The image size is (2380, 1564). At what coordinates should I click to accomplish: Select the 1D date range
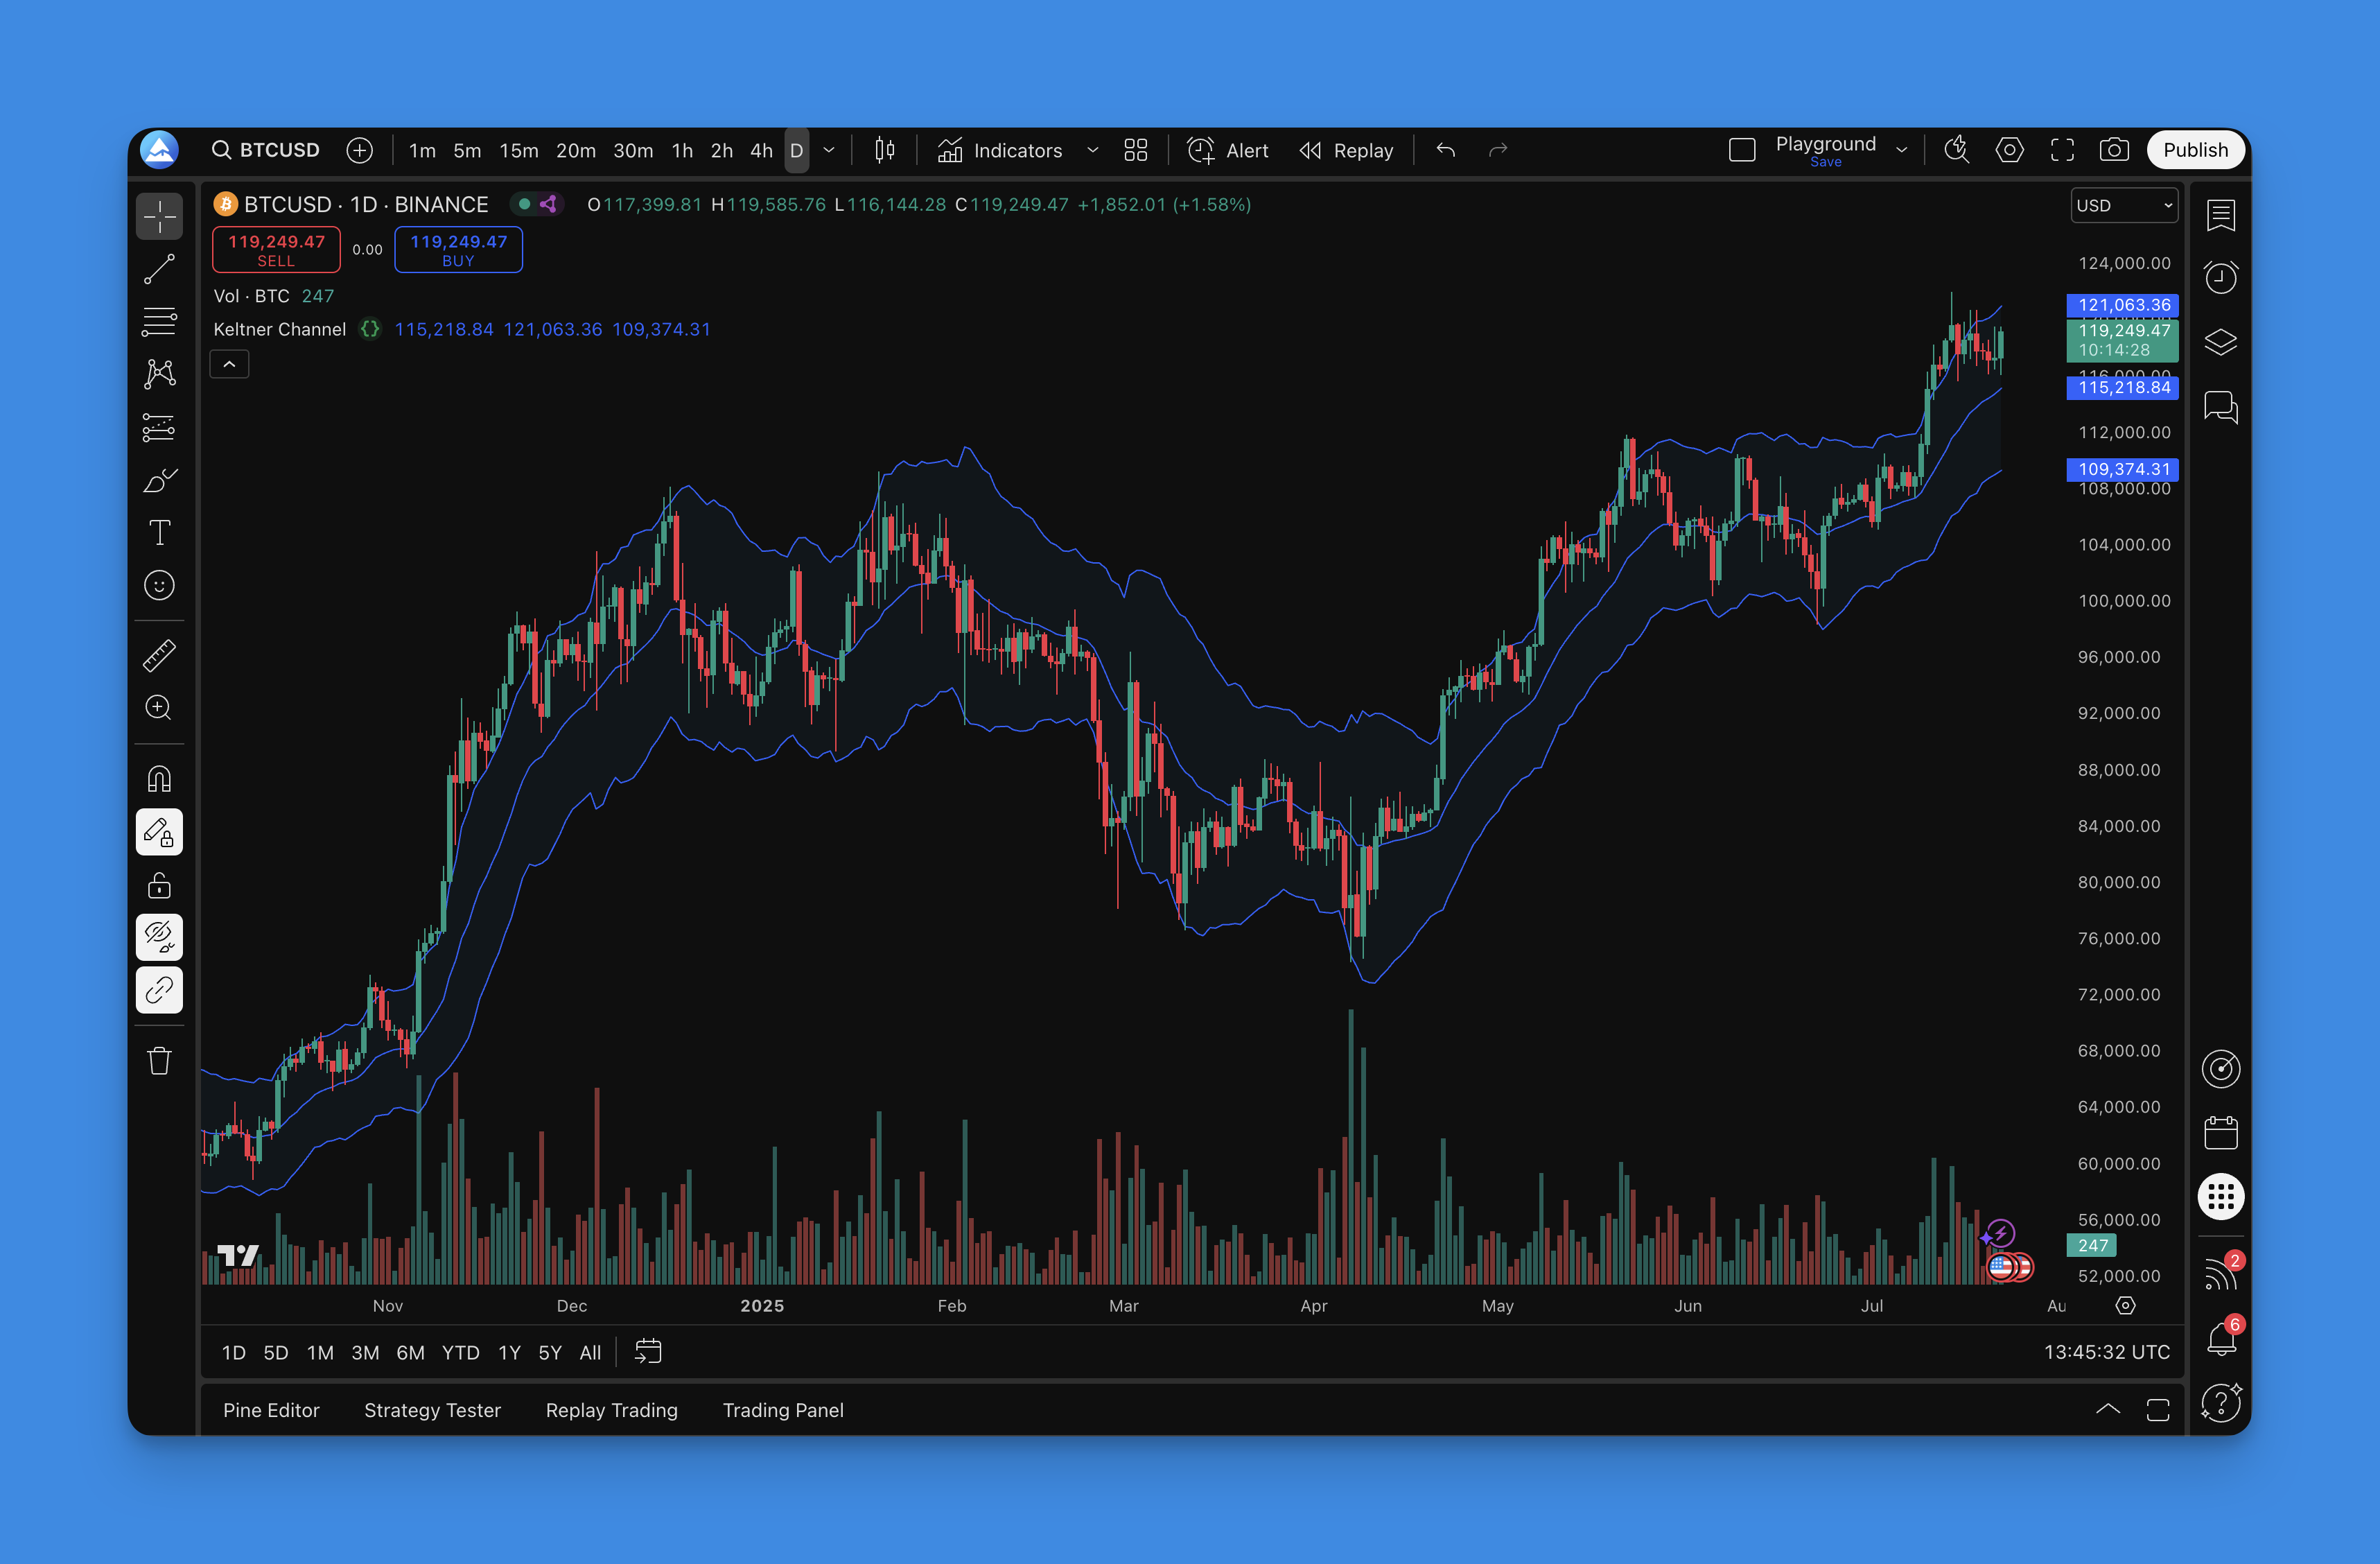pos(233,1352)
